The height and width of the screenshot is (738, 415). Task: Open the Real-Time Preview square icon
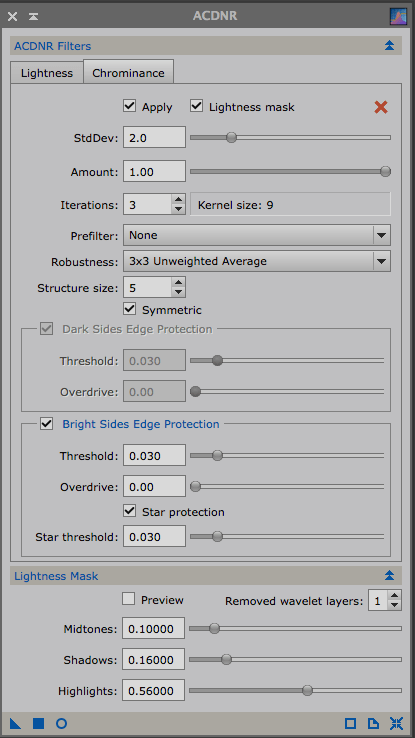[x=350, y=723]
